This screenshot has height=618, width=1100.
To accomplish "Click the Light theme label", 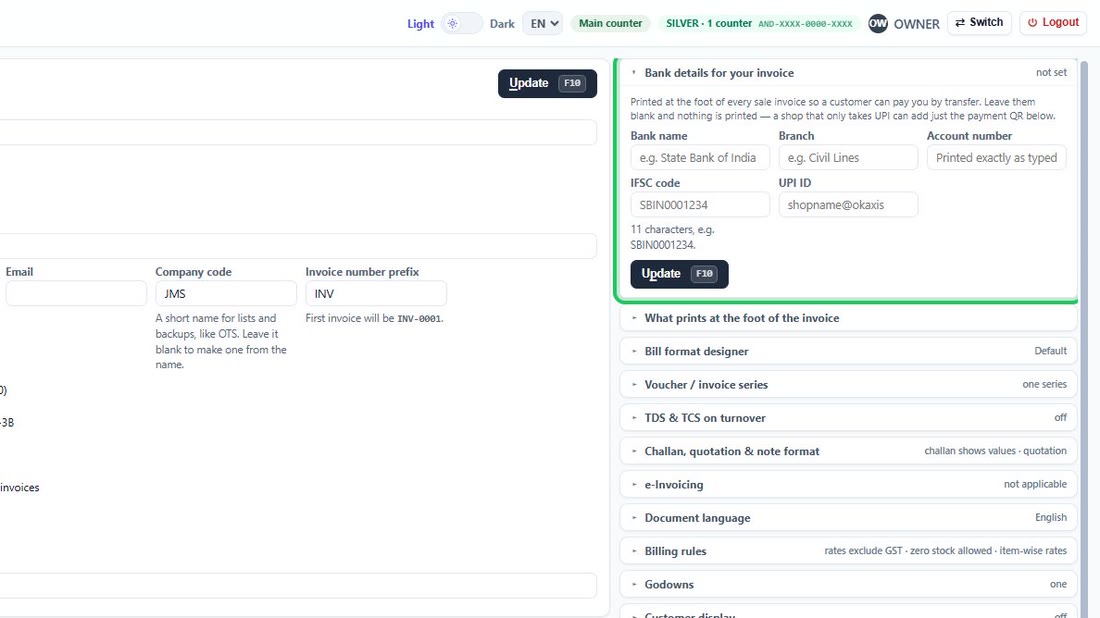I will click(421, 24).
